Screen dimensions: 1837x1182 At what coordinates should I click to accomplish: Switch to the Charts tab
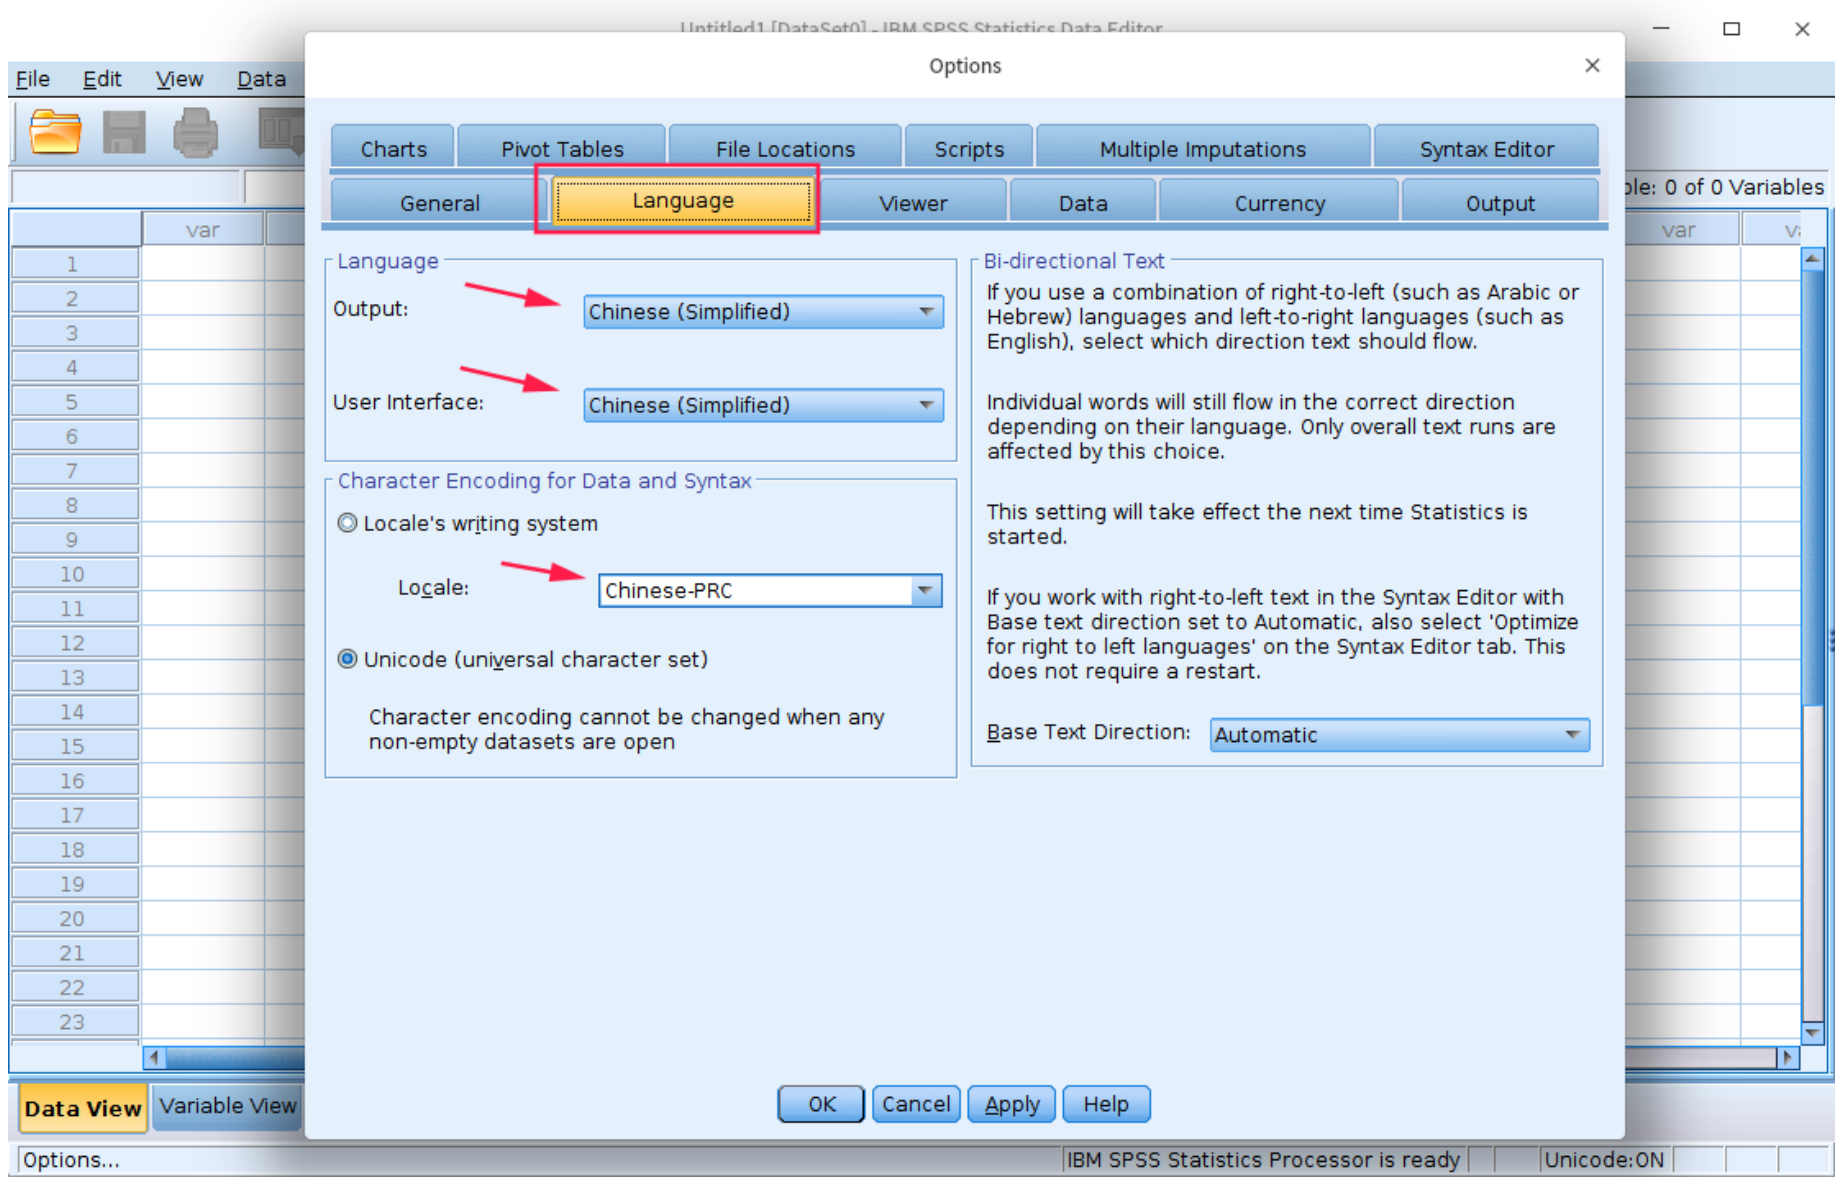coord(393,148)
